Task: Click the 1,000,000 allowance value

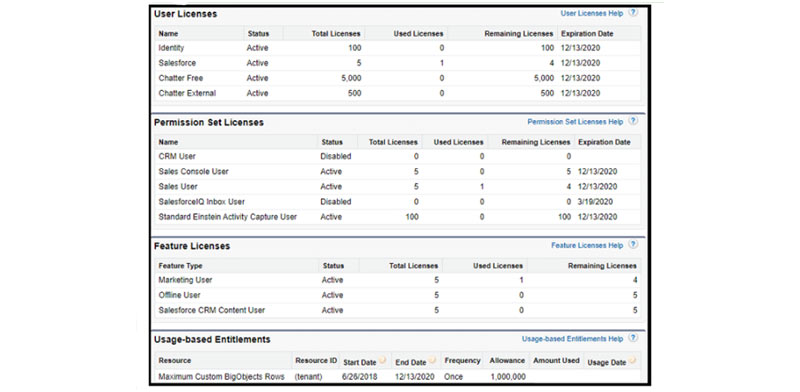Action: pyautogui.click(x=508, y=377)
